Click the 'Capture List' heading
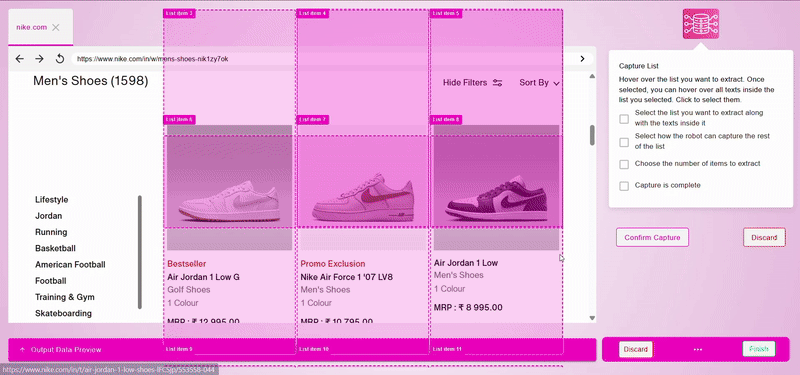Screen dimensions: 800x375 pyautogui.click(x=639, y=66)
